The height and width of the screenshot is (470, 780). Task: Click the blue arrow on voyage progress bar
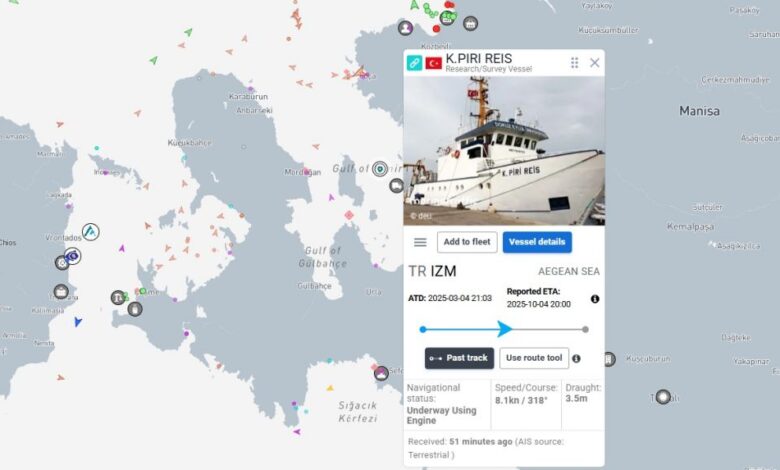[x=504, y=329]
